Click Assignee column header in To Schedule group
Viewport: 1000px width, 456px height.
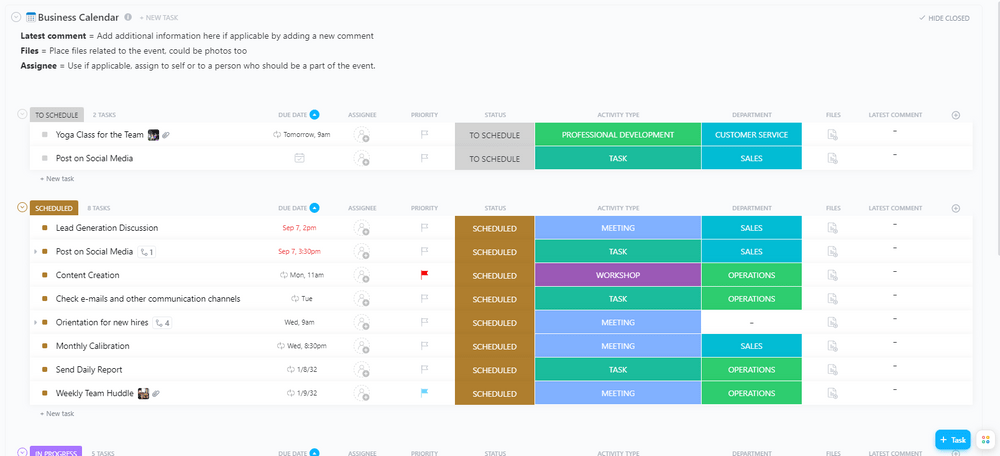(x=362, y=115)
